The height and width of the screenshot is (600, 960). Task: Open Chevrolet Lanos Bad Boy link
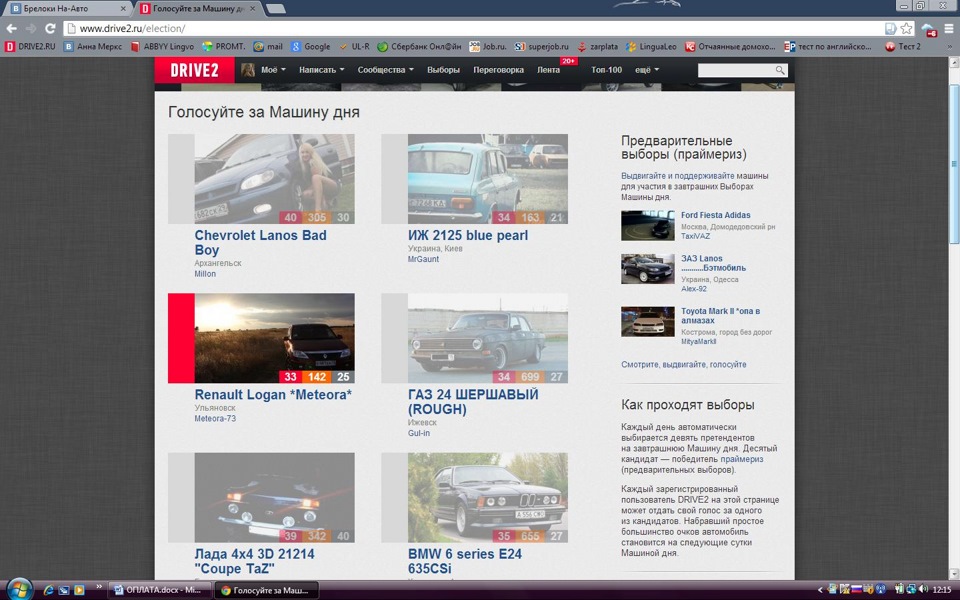point(260,242)
